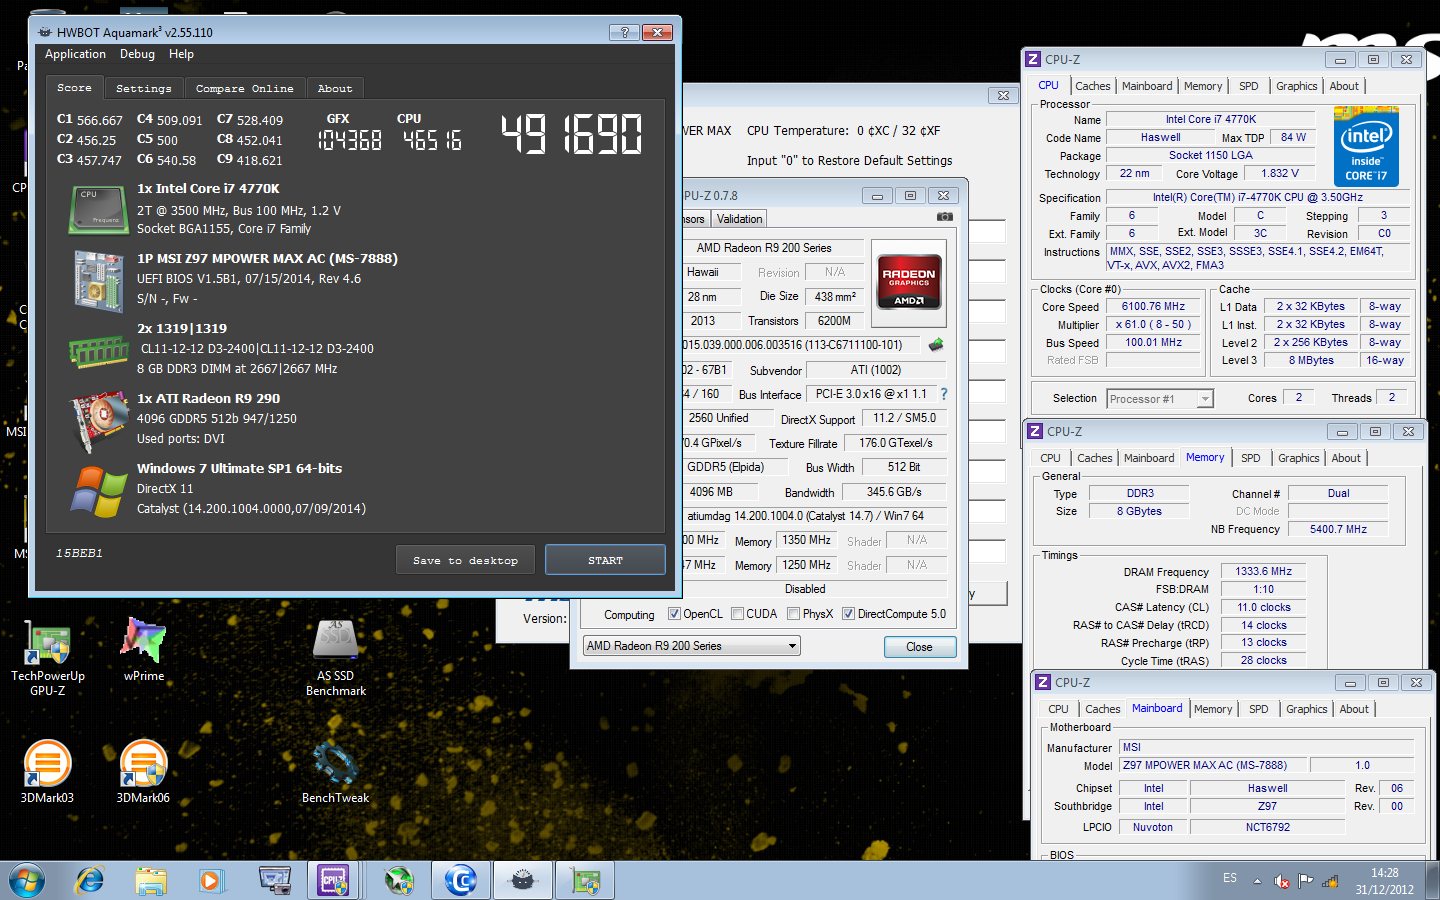Click the DRAM Frequency 1333.6 MHz value
This screenshot has width=1440, height=900.
(1264, 572)
